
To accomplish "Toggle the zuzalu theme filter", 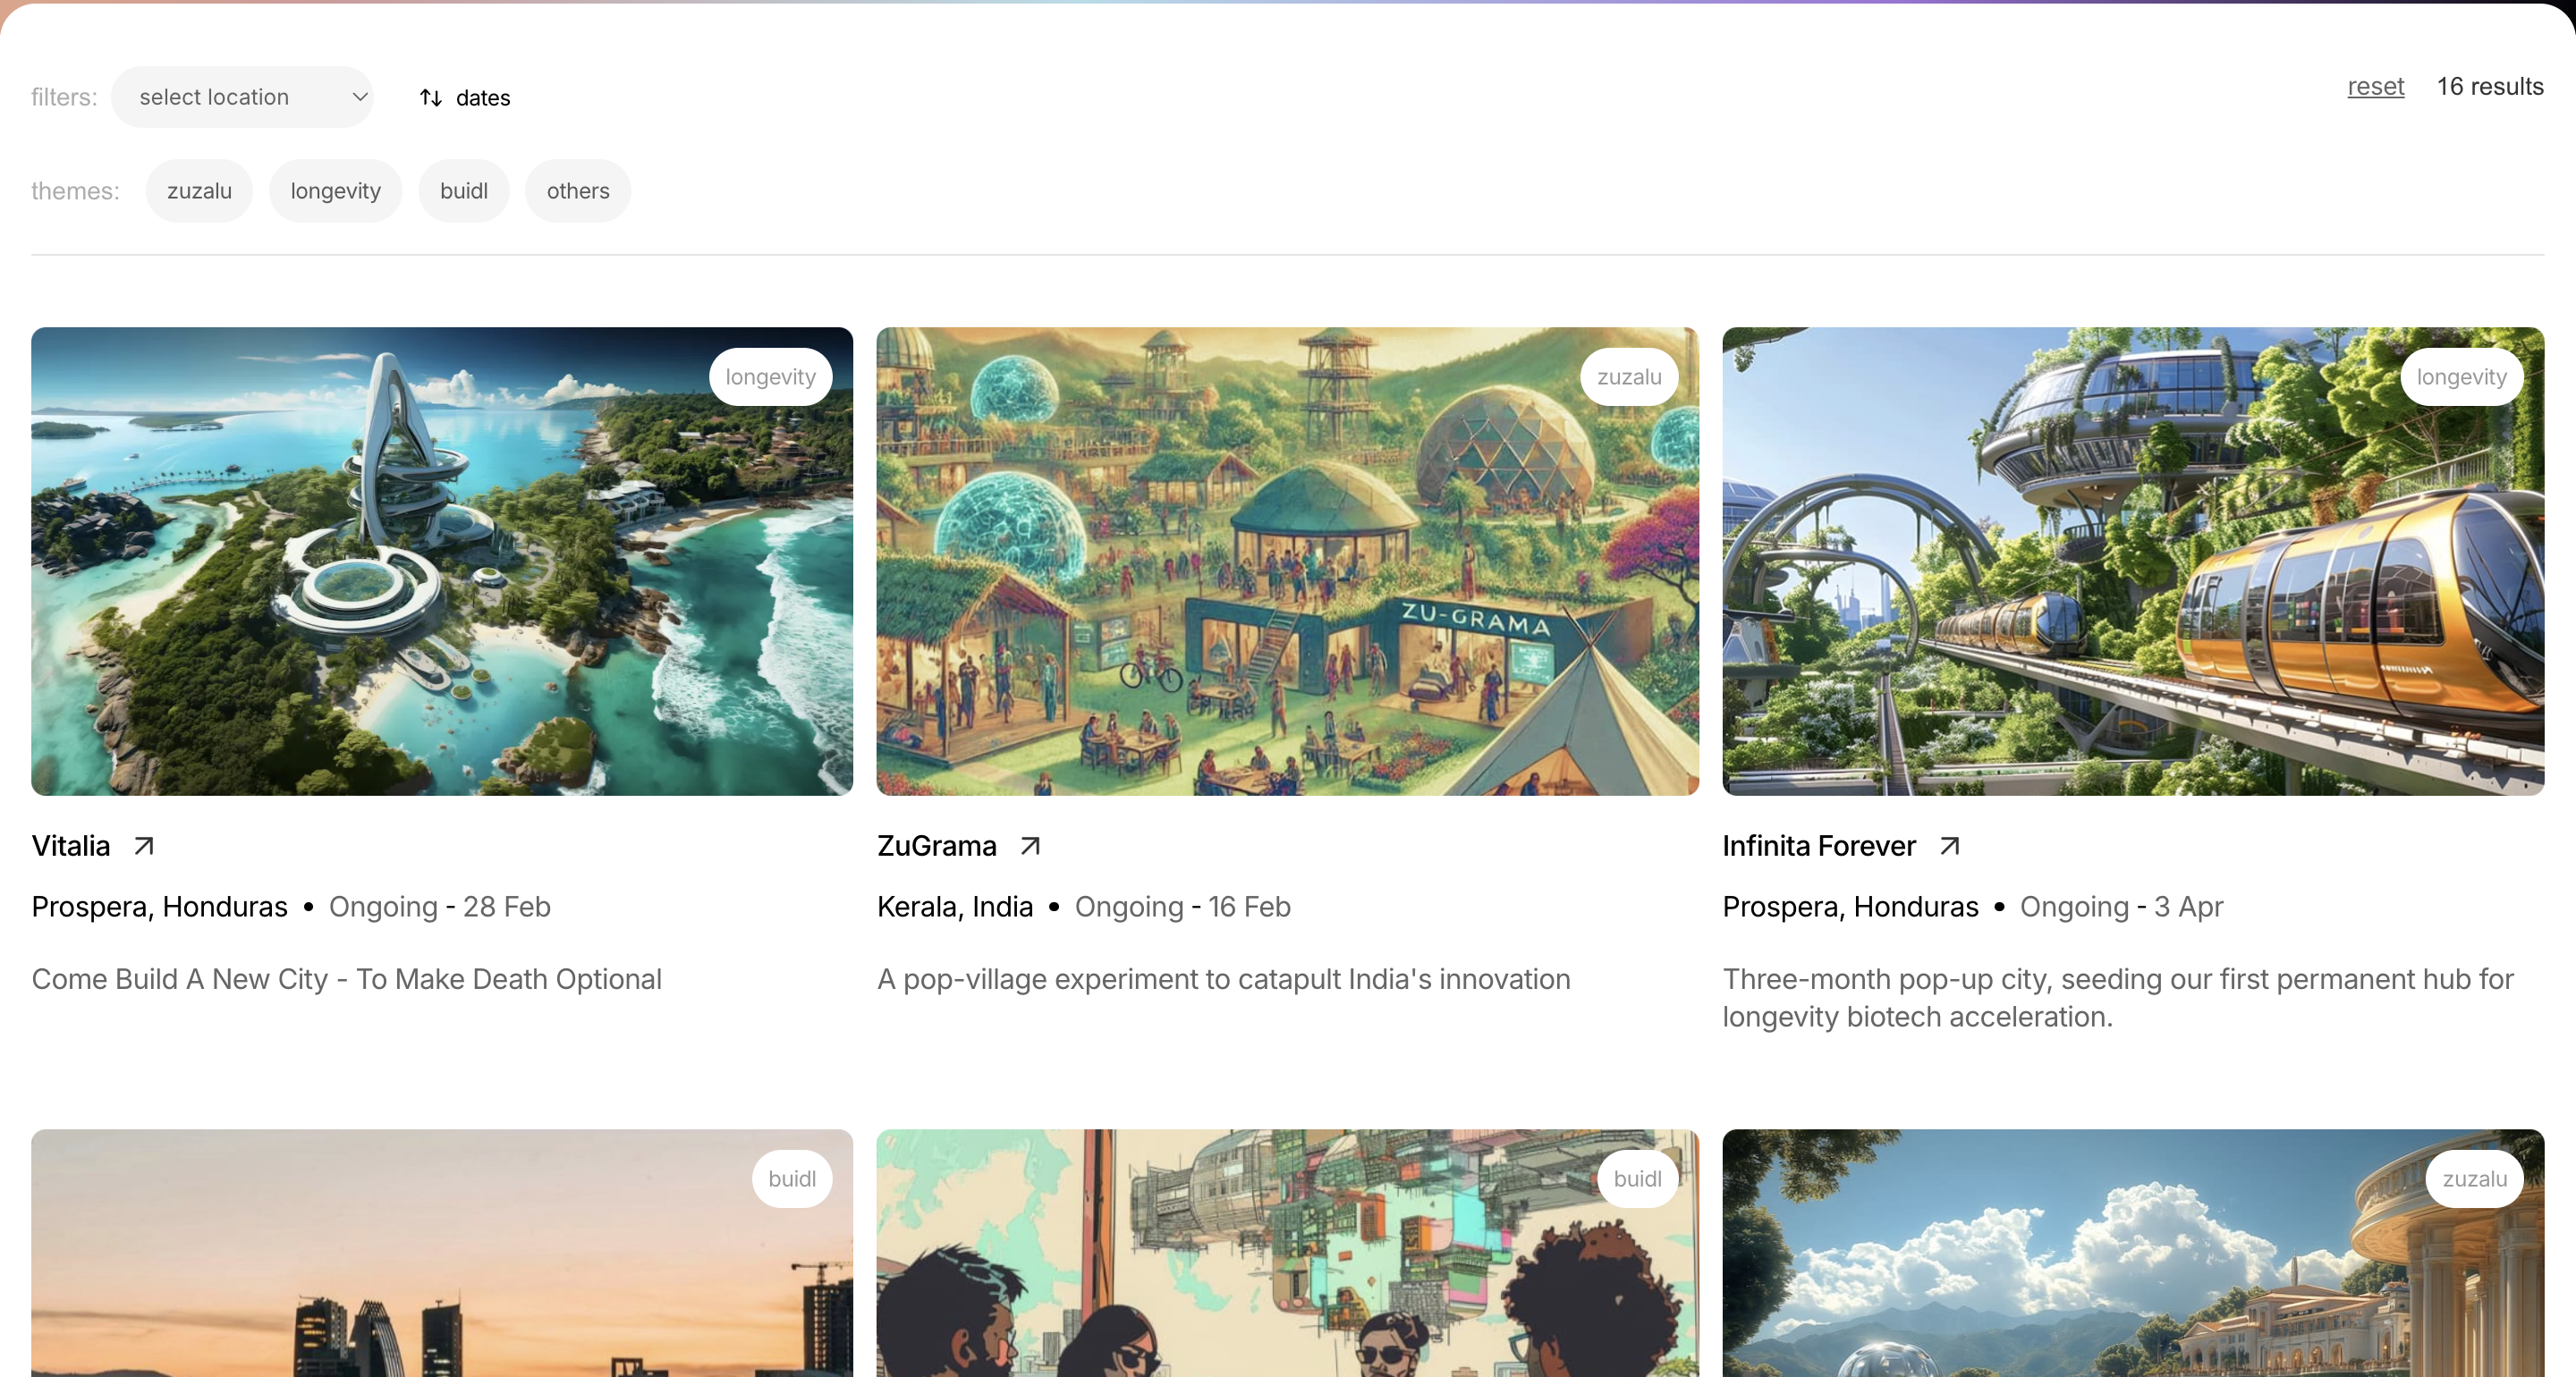I will pos(199,191).
